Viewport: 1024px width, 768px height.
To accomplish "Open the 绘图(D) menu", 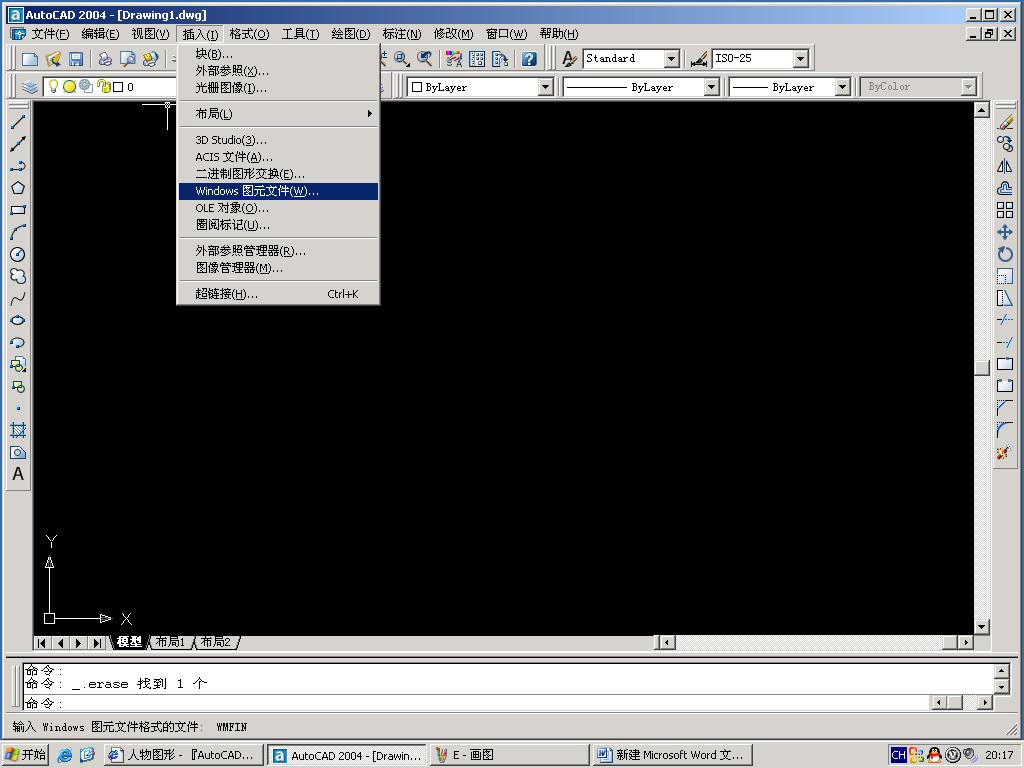I will tap(351, 34).
